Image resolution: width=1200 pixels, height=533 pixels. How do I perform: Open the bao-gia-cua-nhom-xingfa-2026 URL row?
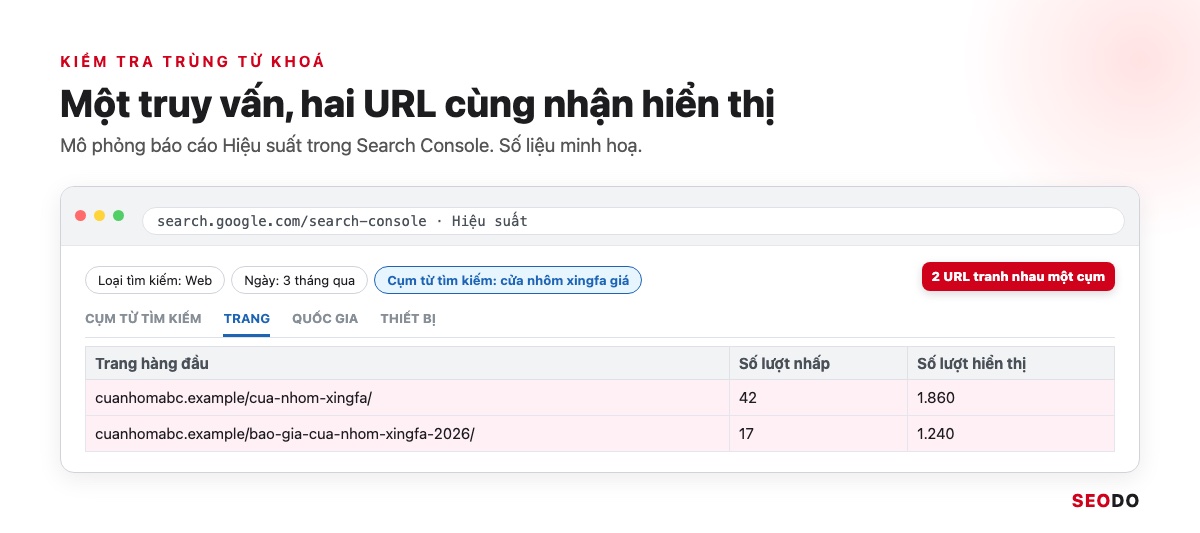point(600,434)
